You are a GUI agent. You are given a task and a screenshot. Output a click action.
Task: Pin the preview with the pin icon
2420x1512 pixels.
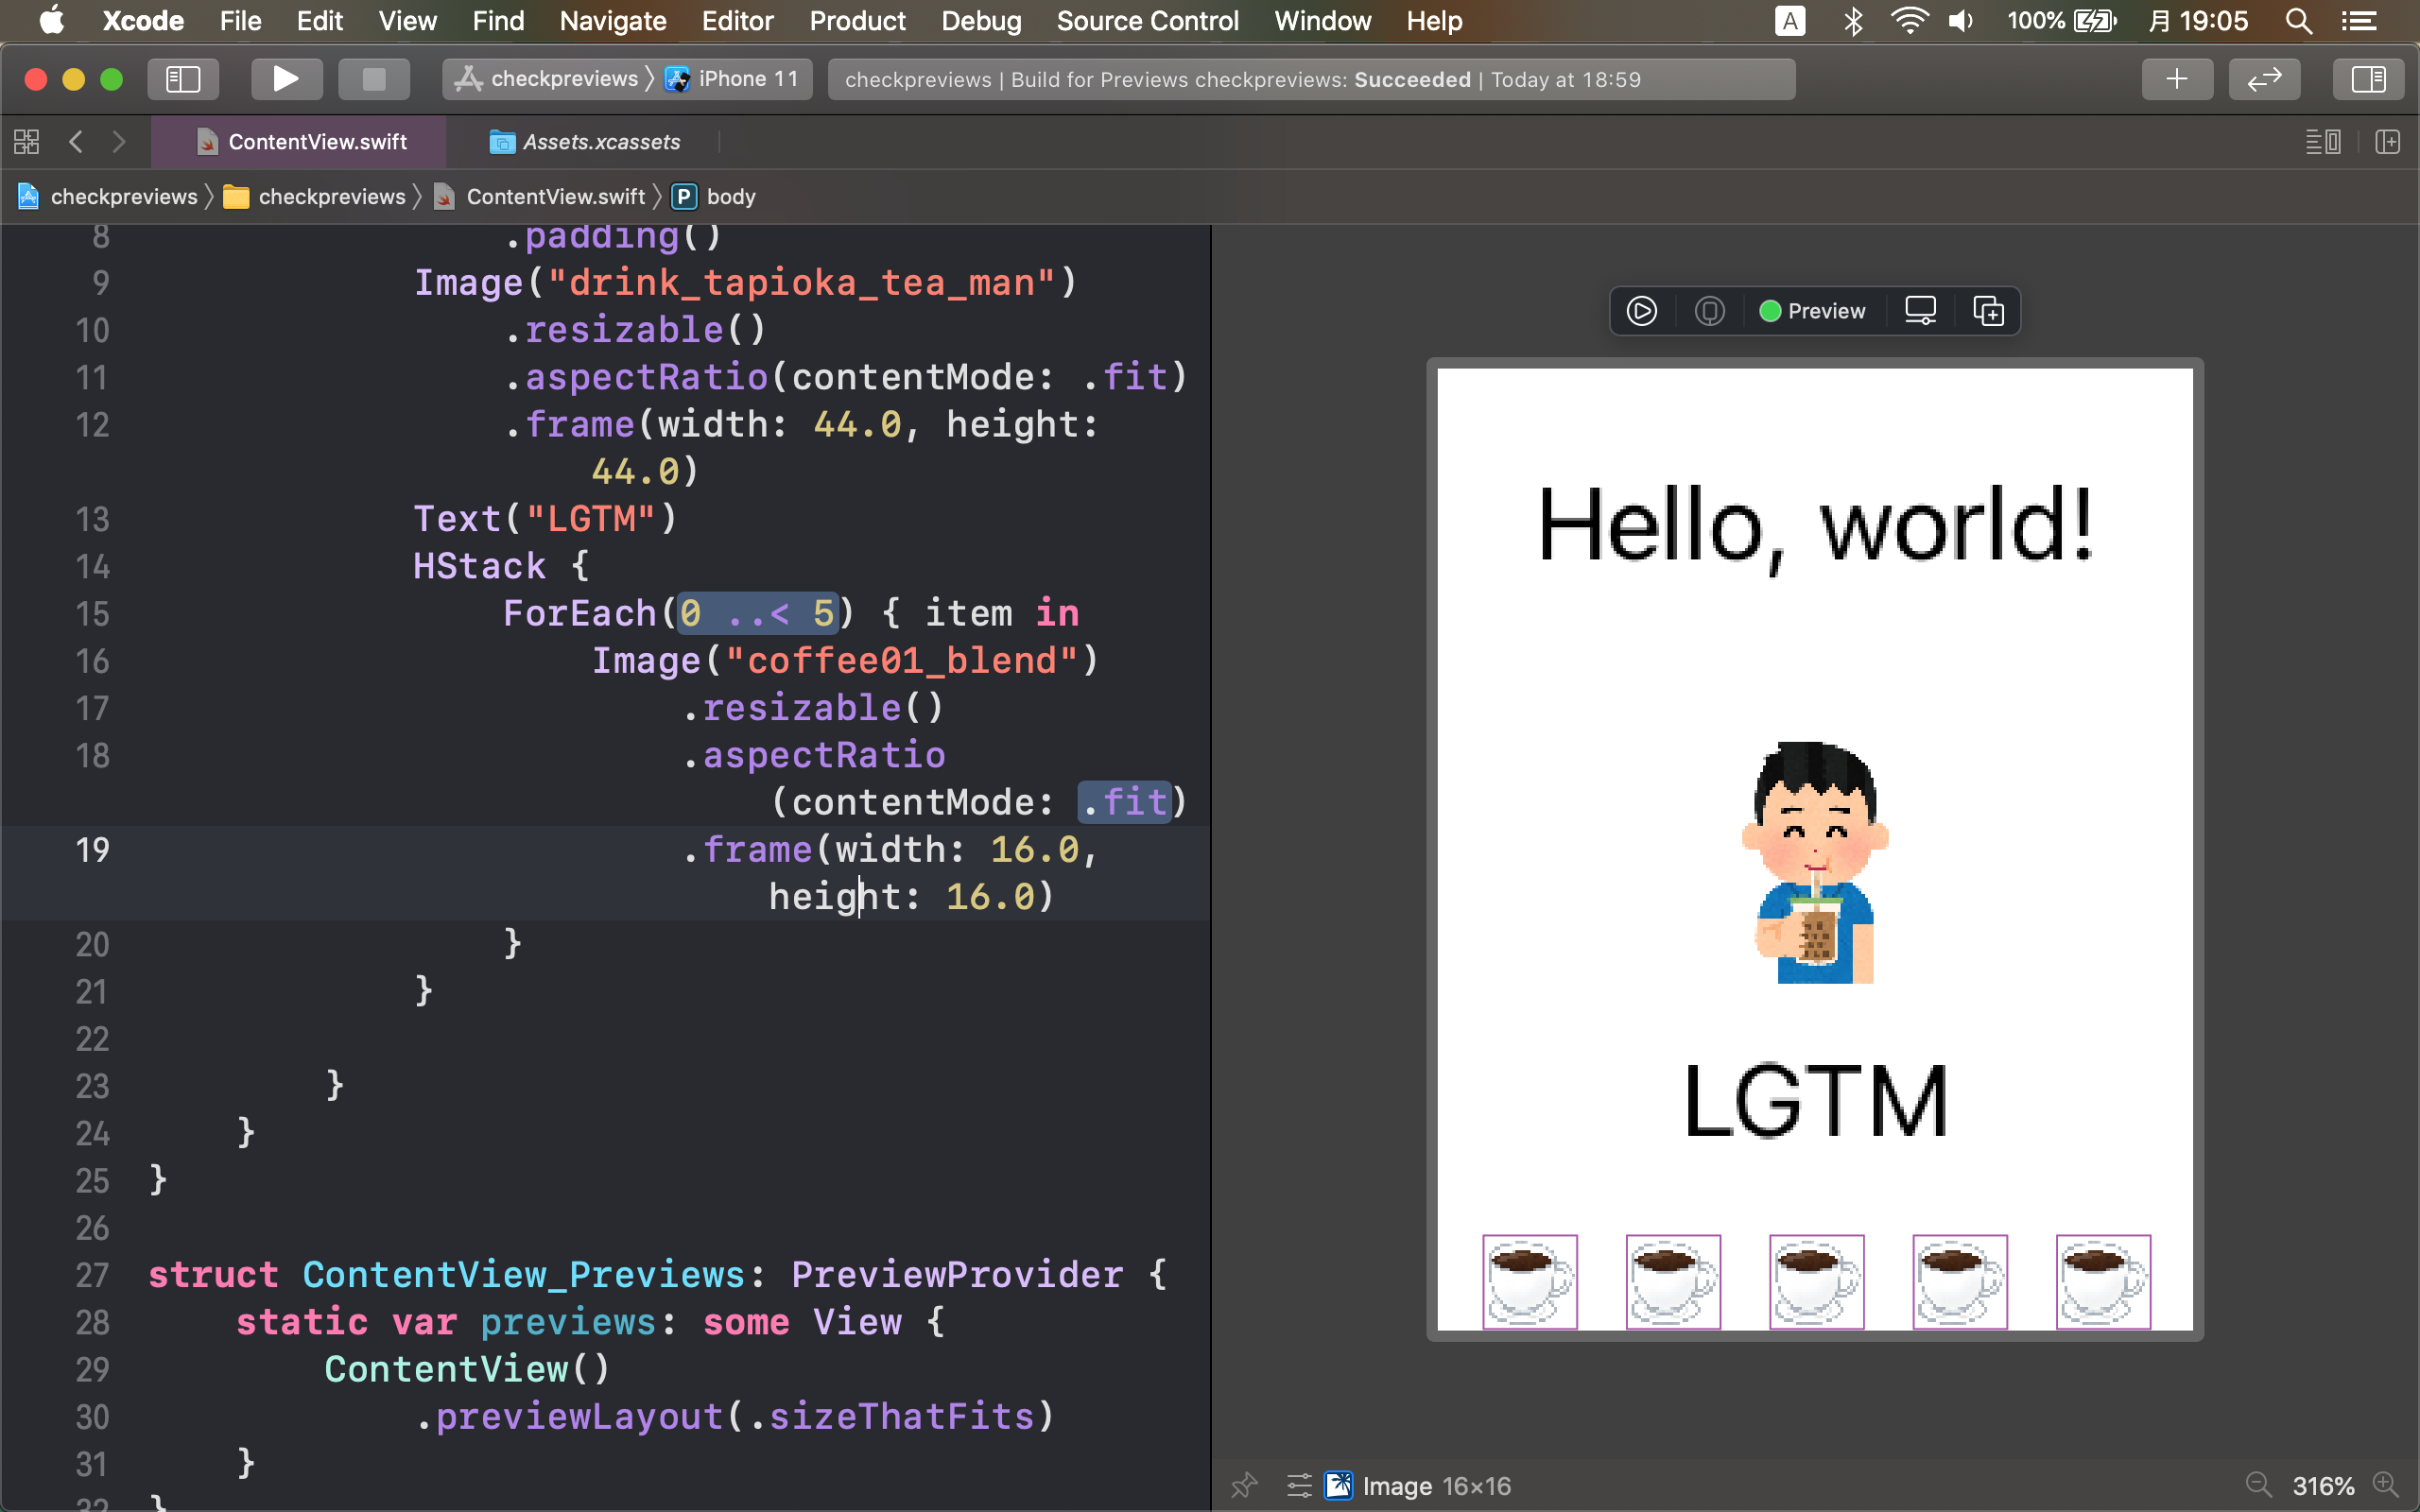click(1244, 1485)
